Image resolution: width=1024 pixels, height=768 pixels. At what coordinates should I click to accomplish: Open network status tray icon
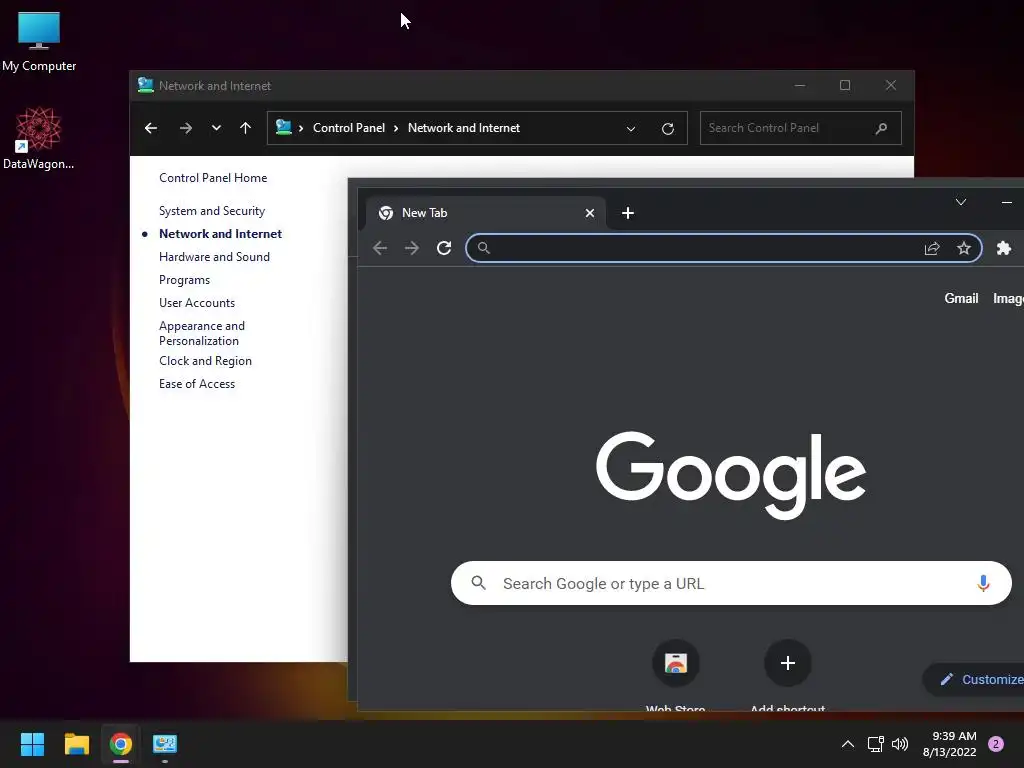(x=875, y=744)
